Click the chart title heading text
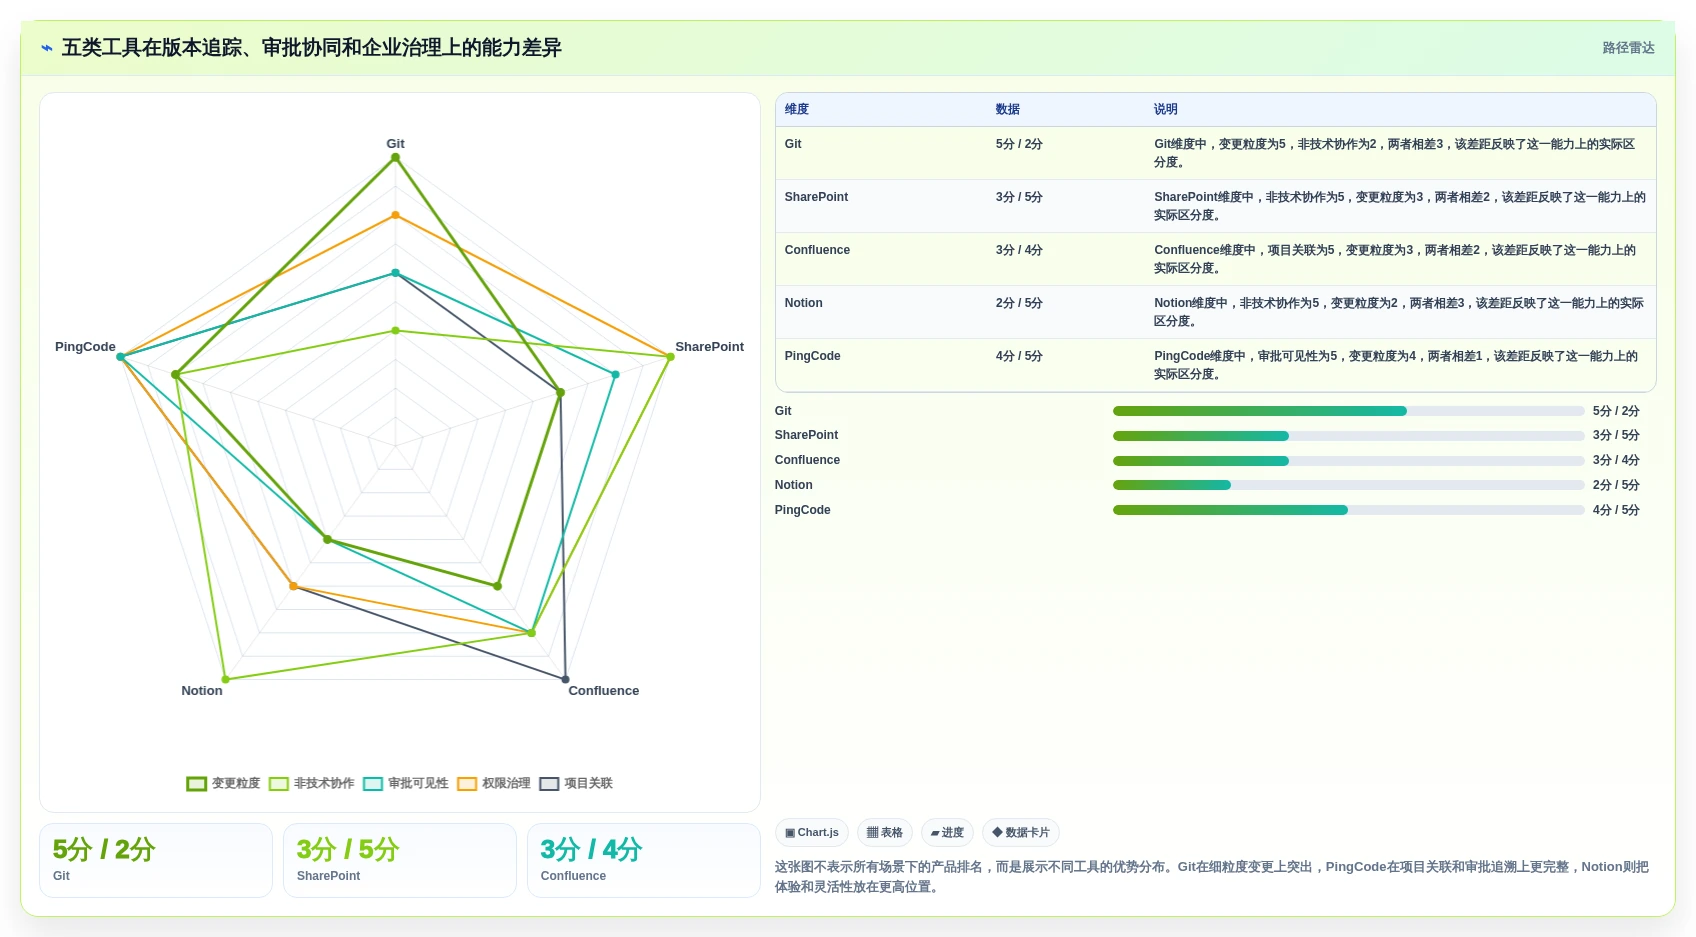The width and height of the screenshot is (1696, 937). 312,48
